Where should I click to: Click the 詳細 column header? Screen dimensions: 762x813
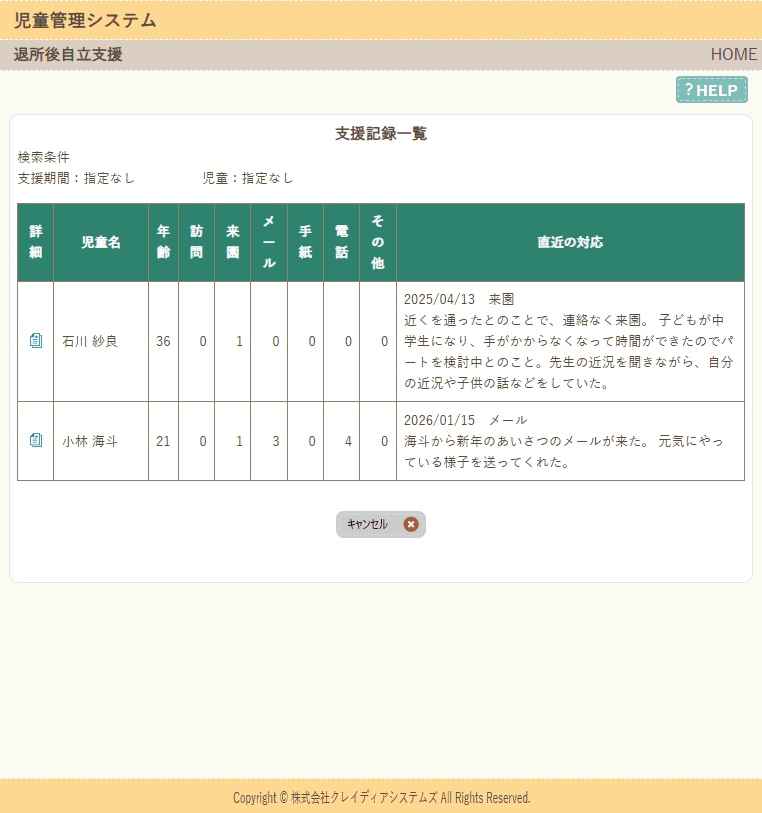(35, 242)
